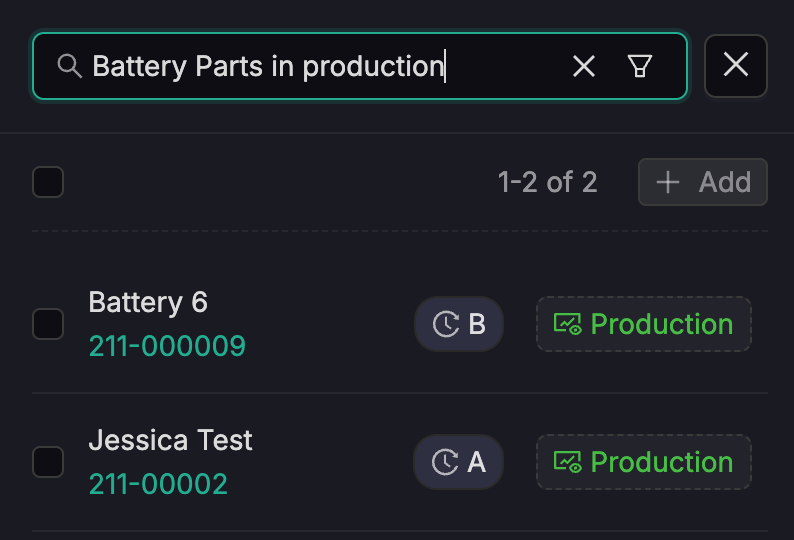This screenshot has height=540, width=794.
Task: Select the Jessica Test part name
Action: click(170, 440)
